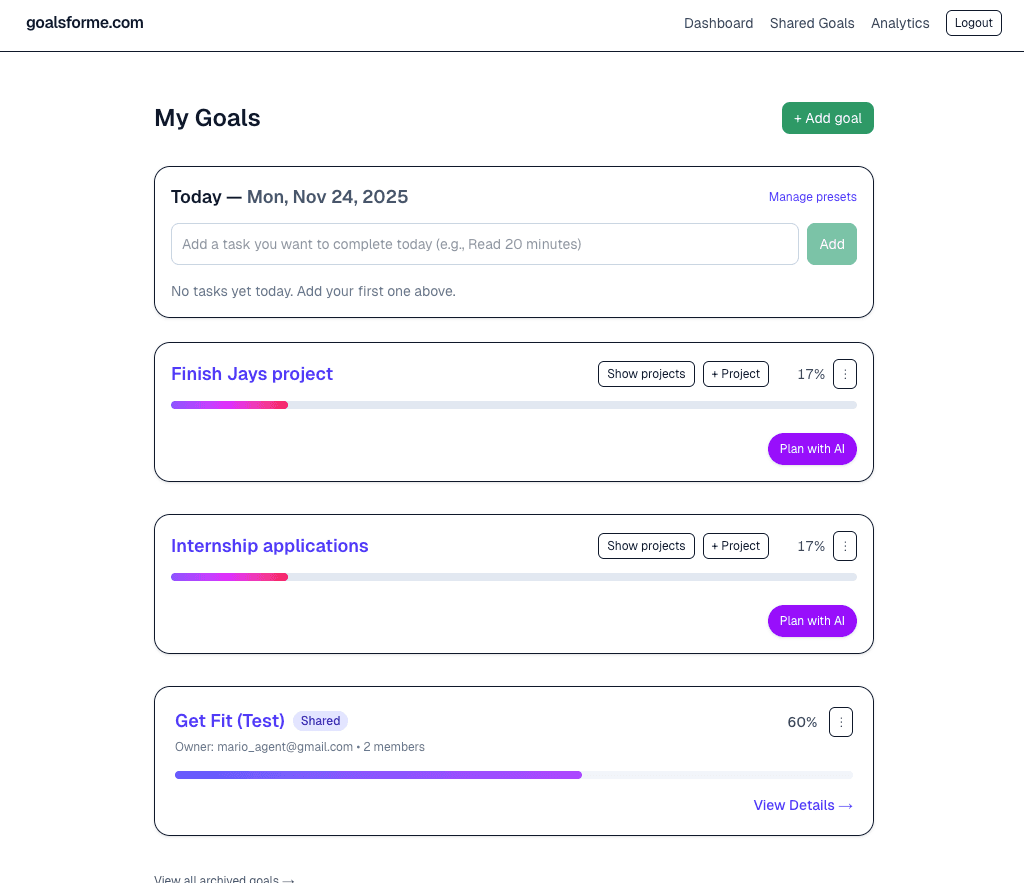Switch to the Analytics section

coord(899,23)
